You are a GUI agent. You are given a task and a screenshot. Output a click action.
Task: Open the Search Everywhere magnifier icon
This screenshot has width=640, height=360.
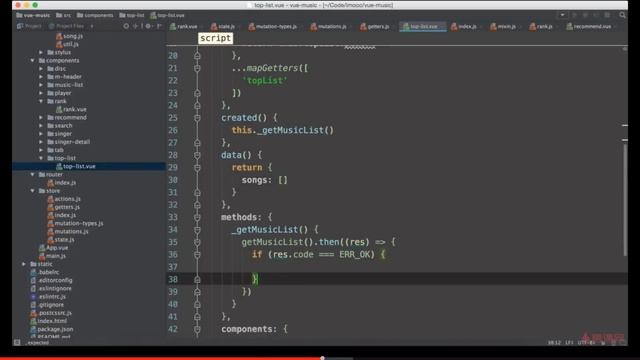coord(622,15)
